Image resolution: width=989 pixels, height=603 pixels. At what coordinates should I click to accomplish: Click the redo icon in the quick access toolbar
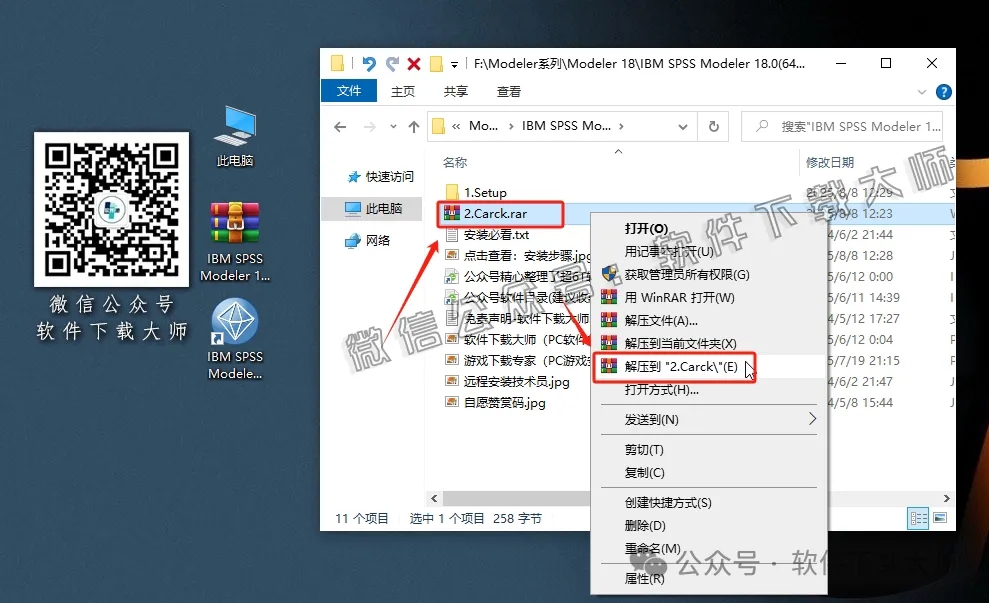(x=394, y=62)
